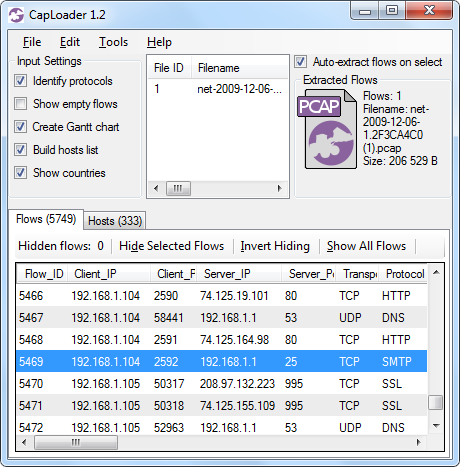The height and width of the screenshot is (467, 460).
Task: Sort by Server_IP column header
Action: click(239, 274)
